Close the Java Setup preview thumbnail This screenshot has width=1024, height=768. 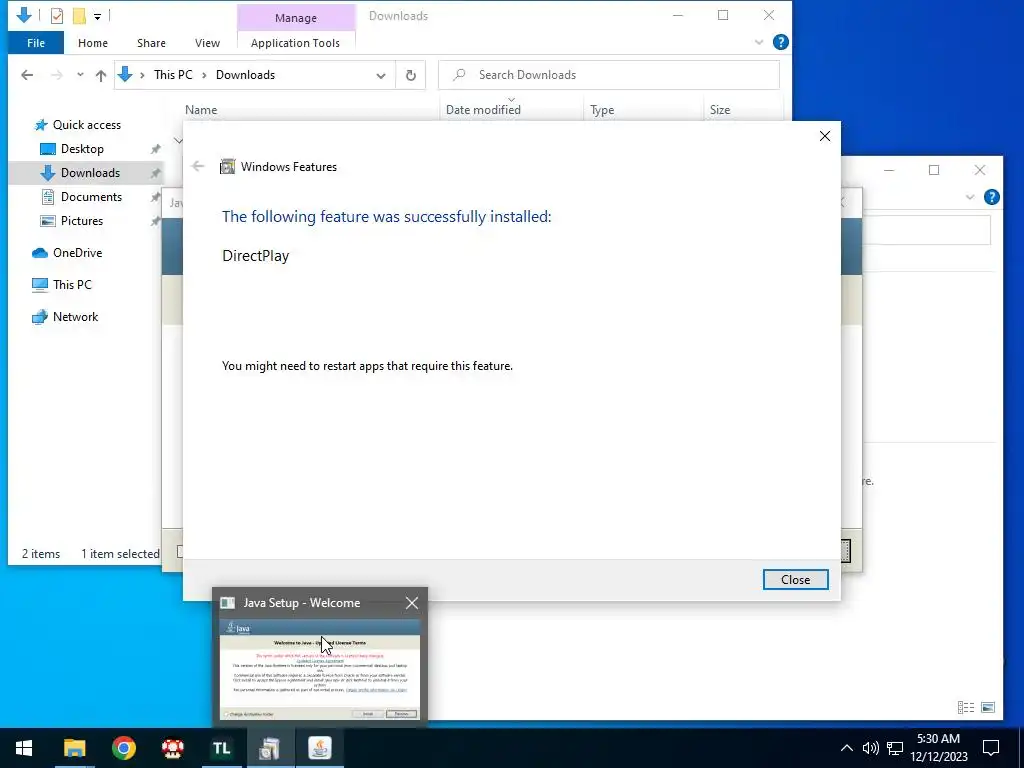click(x=411, y=603)
